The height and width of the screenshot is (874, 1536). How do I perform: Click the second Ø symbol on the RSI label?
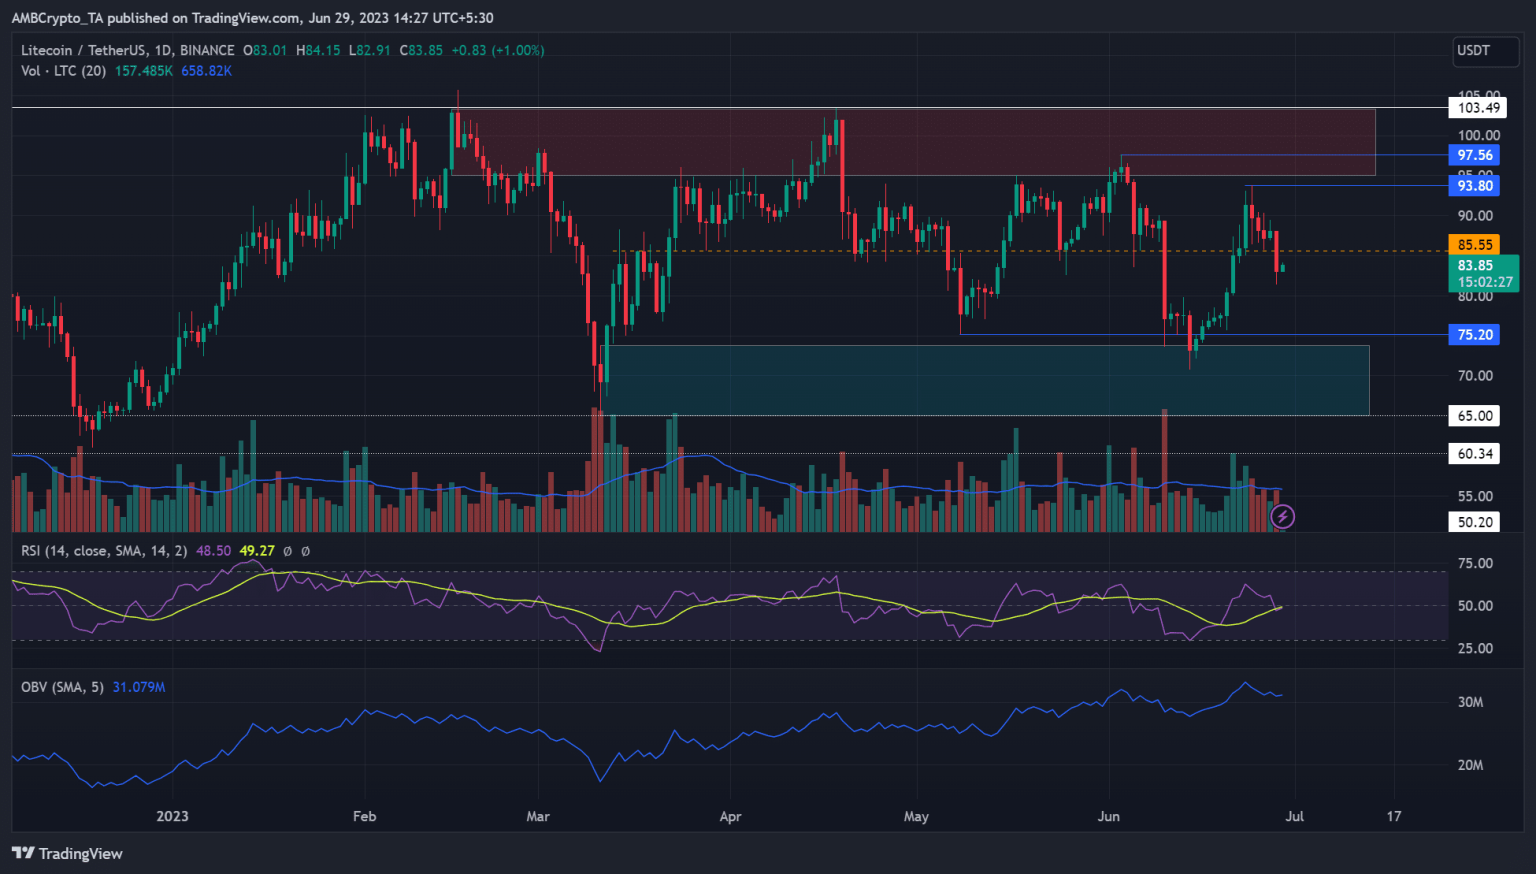[305, 551]
